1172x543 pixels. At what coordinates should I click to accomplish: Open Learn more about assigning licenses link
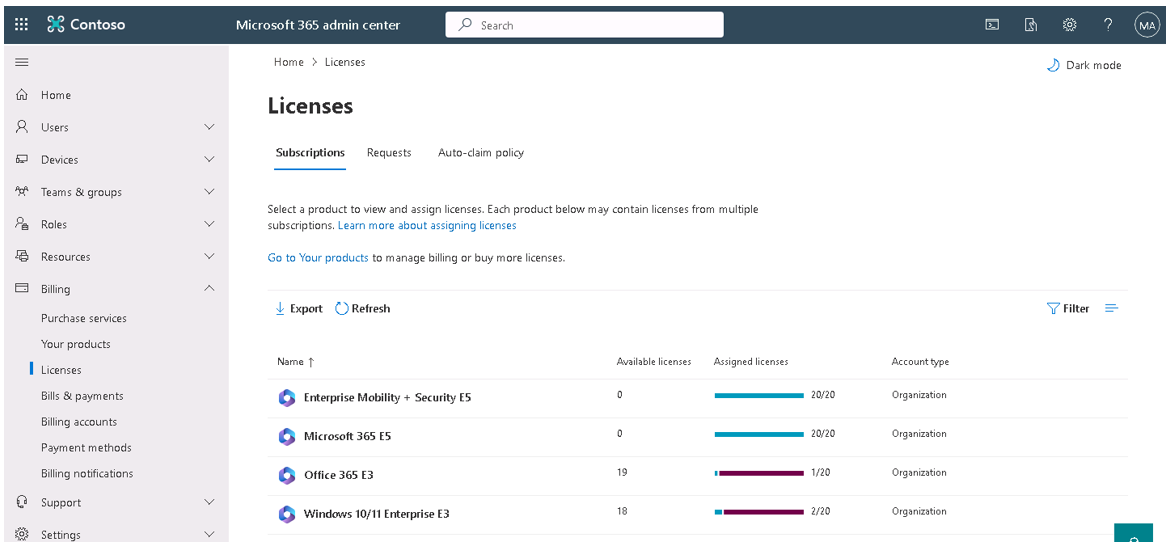point(427,225)
